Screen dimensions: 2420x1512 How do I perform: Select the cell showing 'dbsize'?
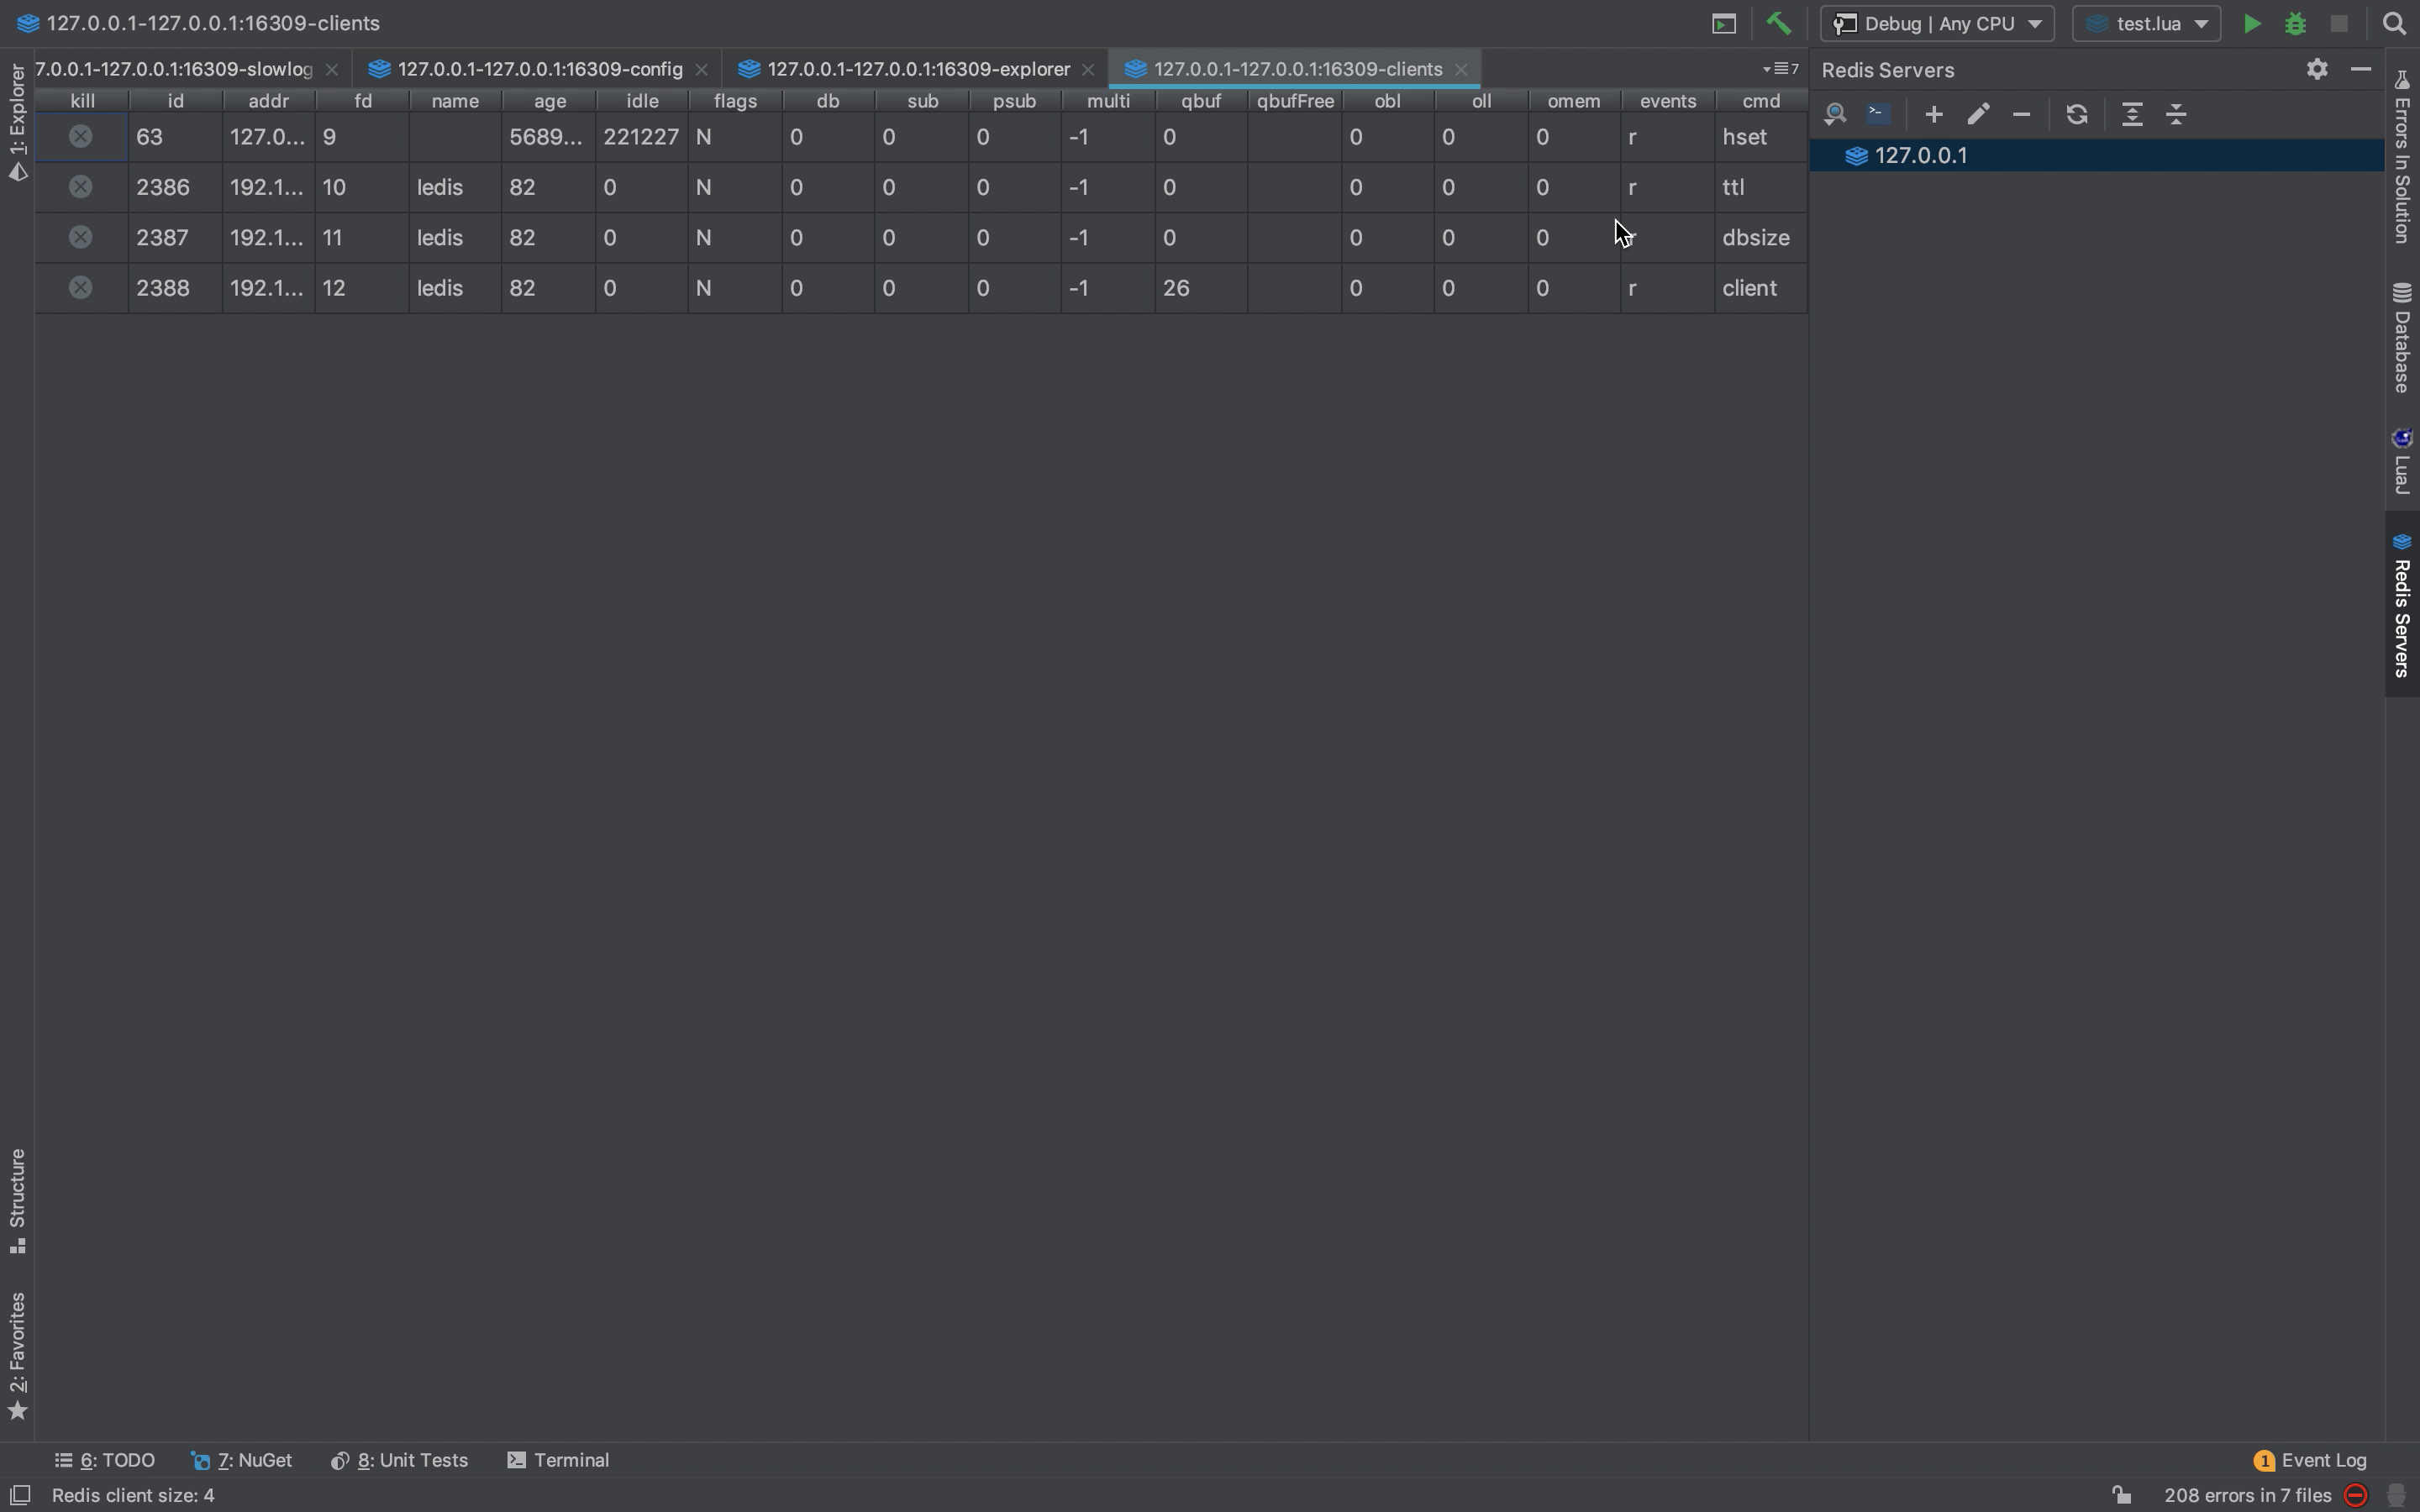1761,237
